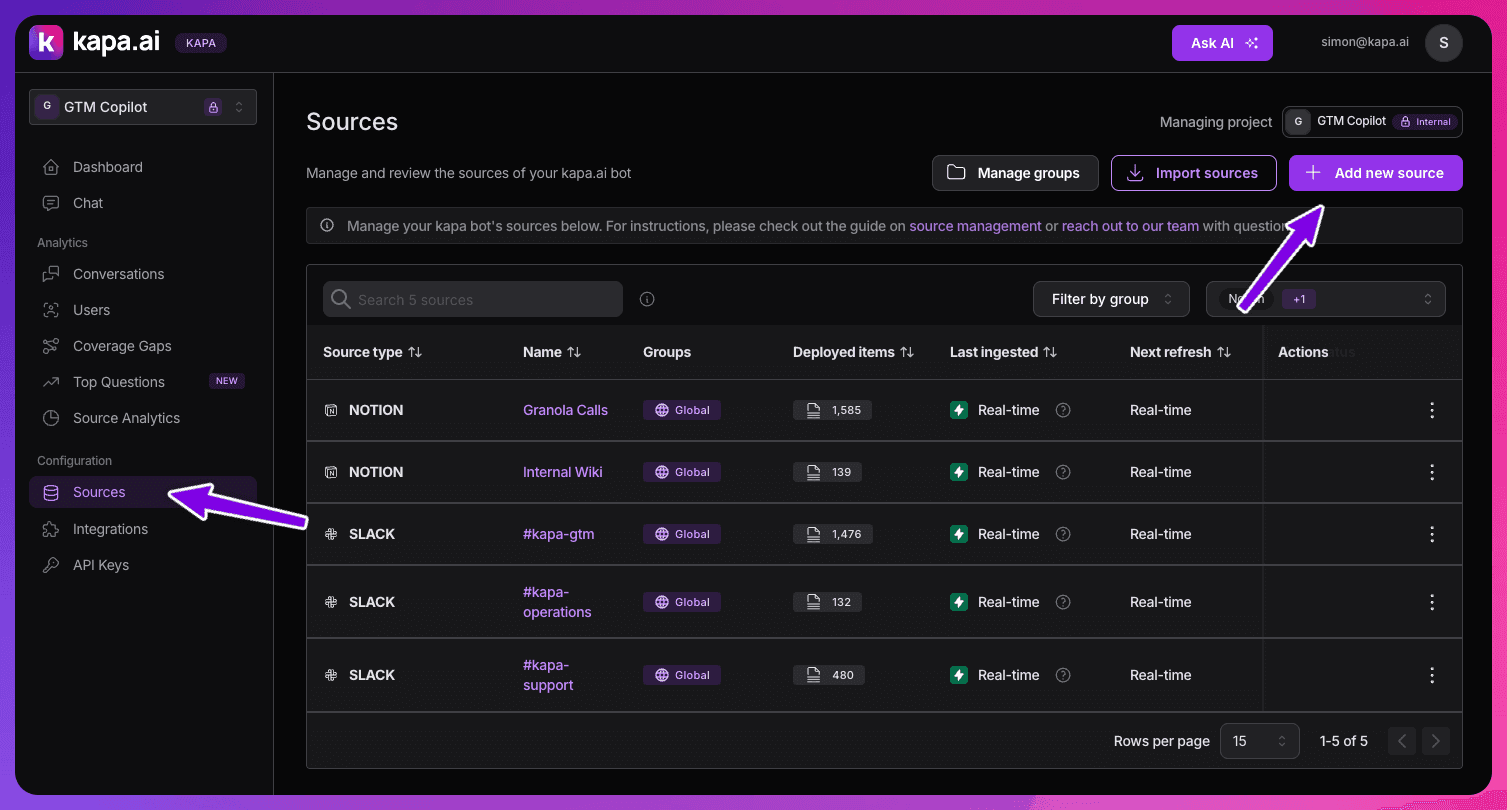This screenshot has width=1507, height=810.
Task: Open actions menu for #kapa-operations
Action: point(1432,602)
